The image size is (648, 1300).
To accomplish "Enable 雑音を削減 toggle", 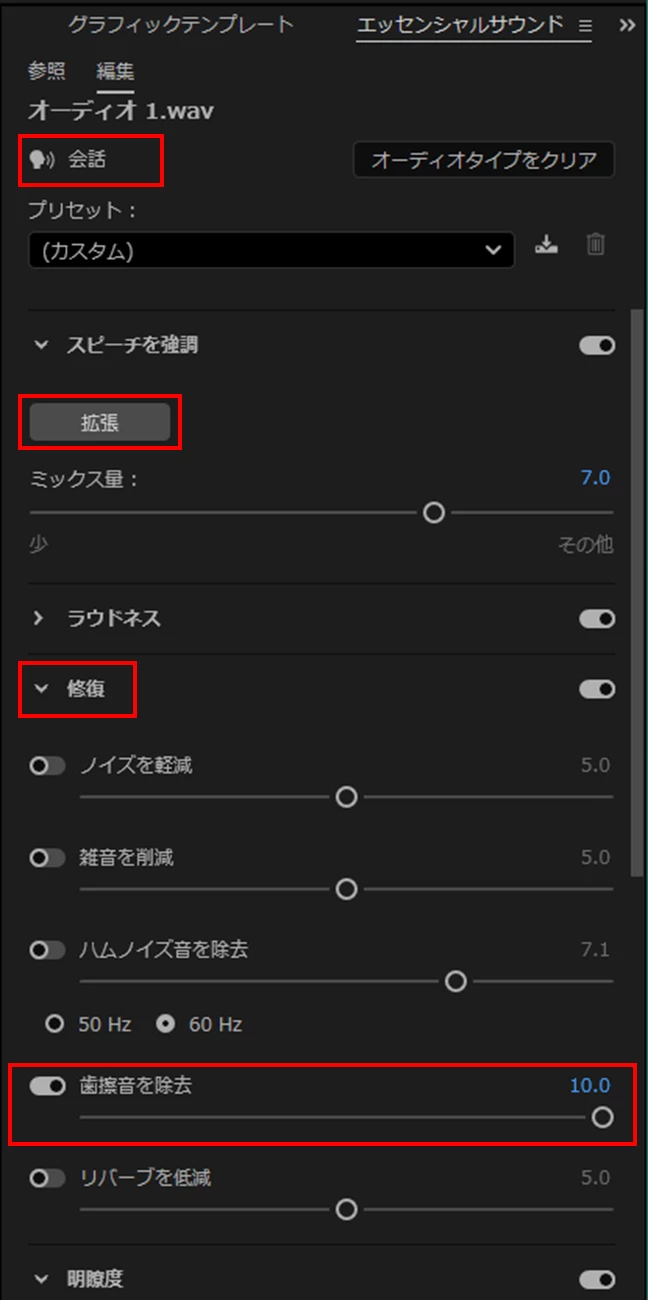I will click(47, 858).
